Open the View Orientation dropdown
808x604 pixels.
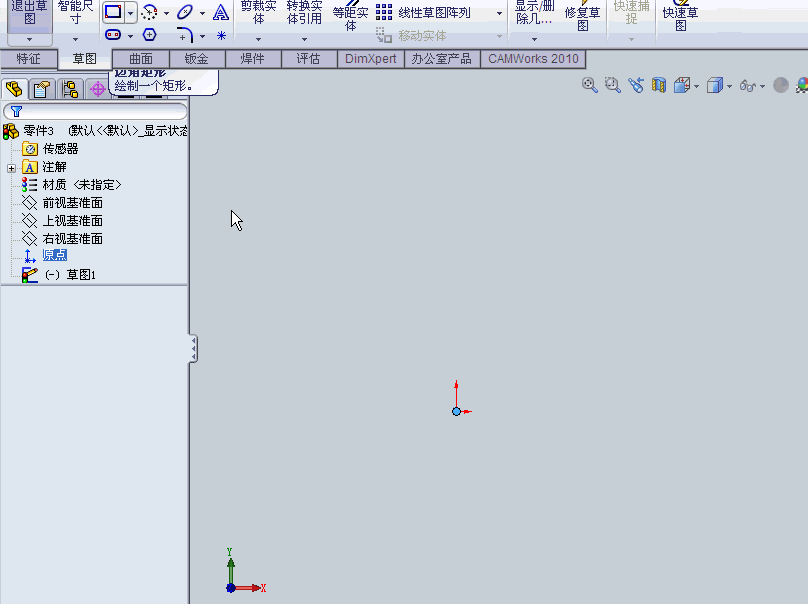(x=696, y=86)
